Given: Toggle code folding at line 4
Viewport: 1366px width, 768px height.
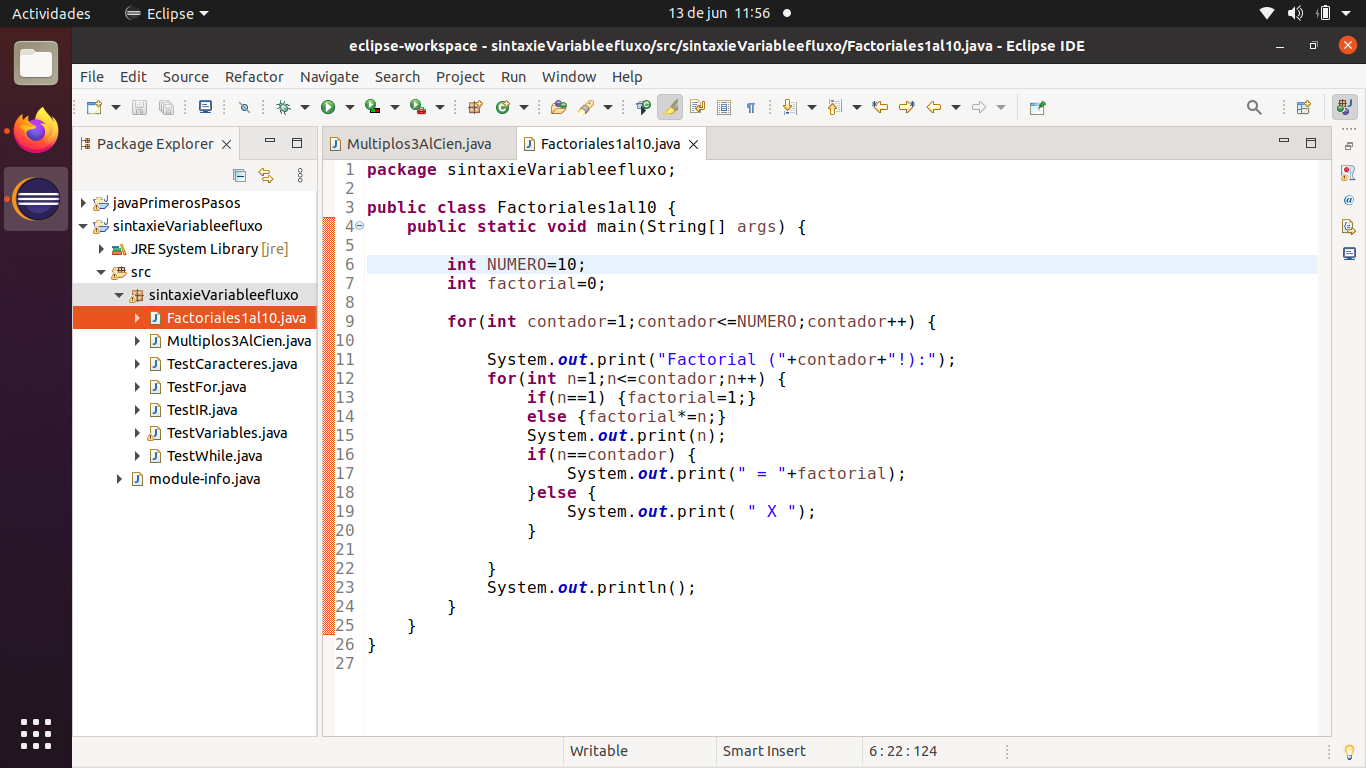Looking at the screenshot, I should pos(359,226).
